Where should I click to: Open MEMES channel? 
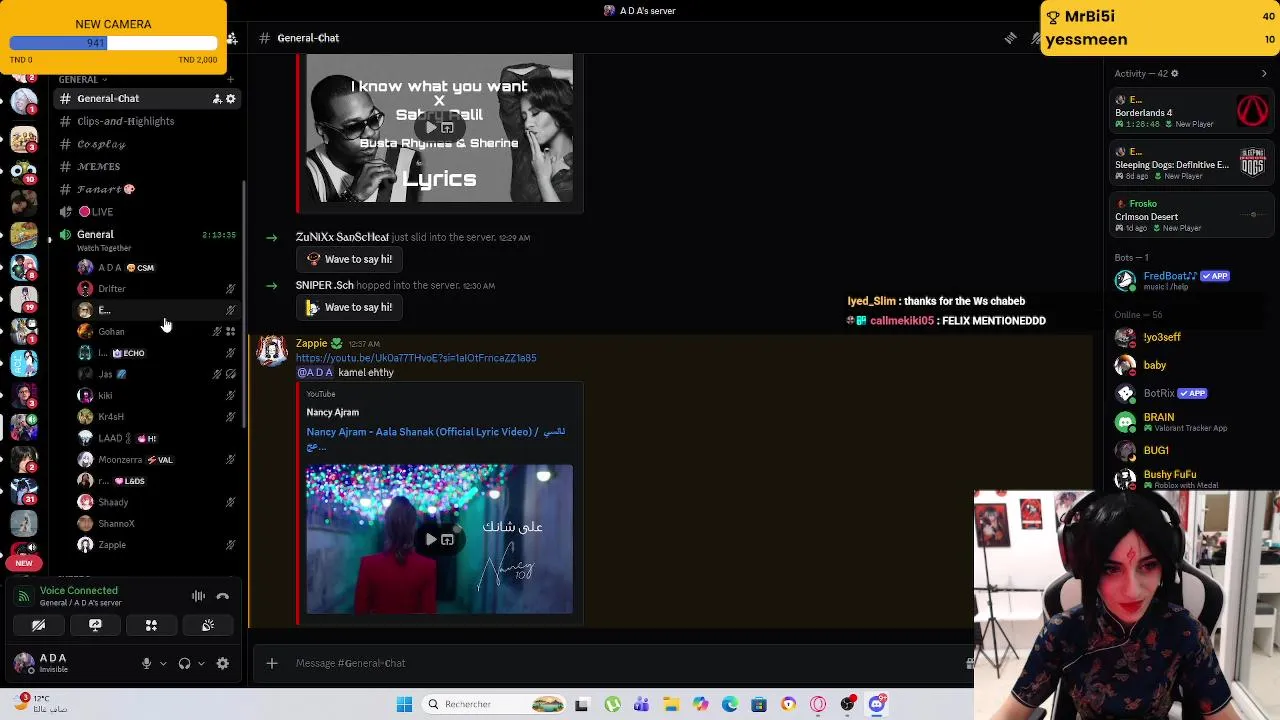pos(98,167)
